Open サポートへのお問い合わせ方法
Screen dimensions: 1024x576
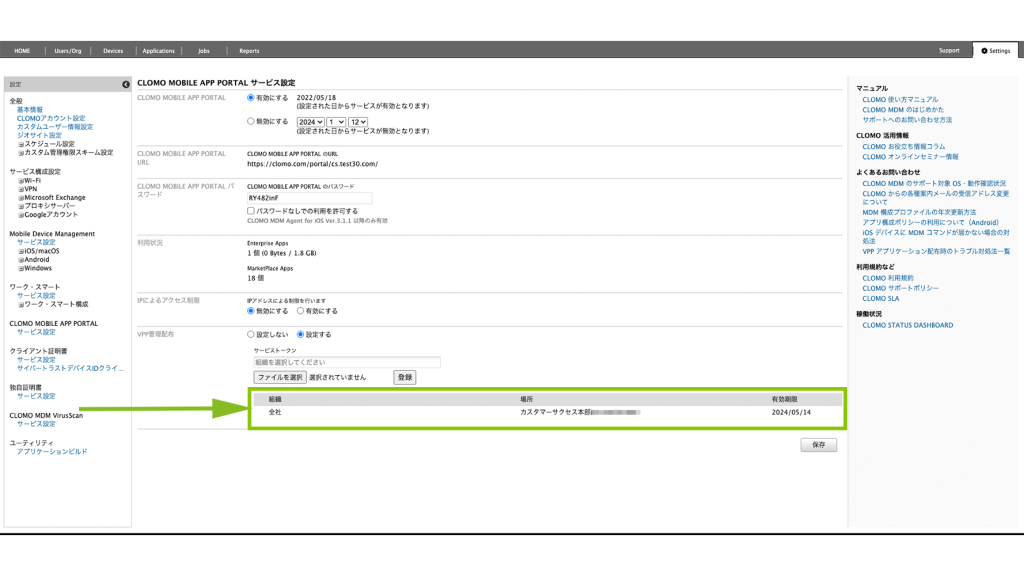point(907,120)
